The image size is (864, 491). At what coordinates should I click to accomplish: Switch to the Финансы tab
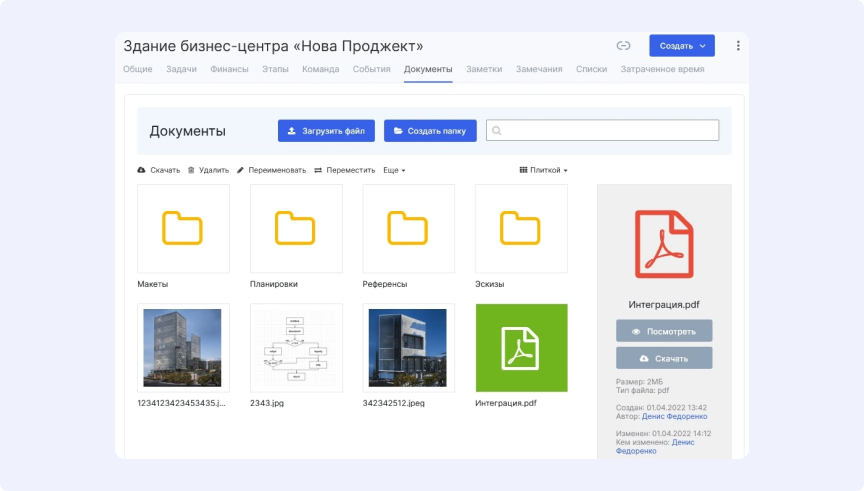[229, 69]
